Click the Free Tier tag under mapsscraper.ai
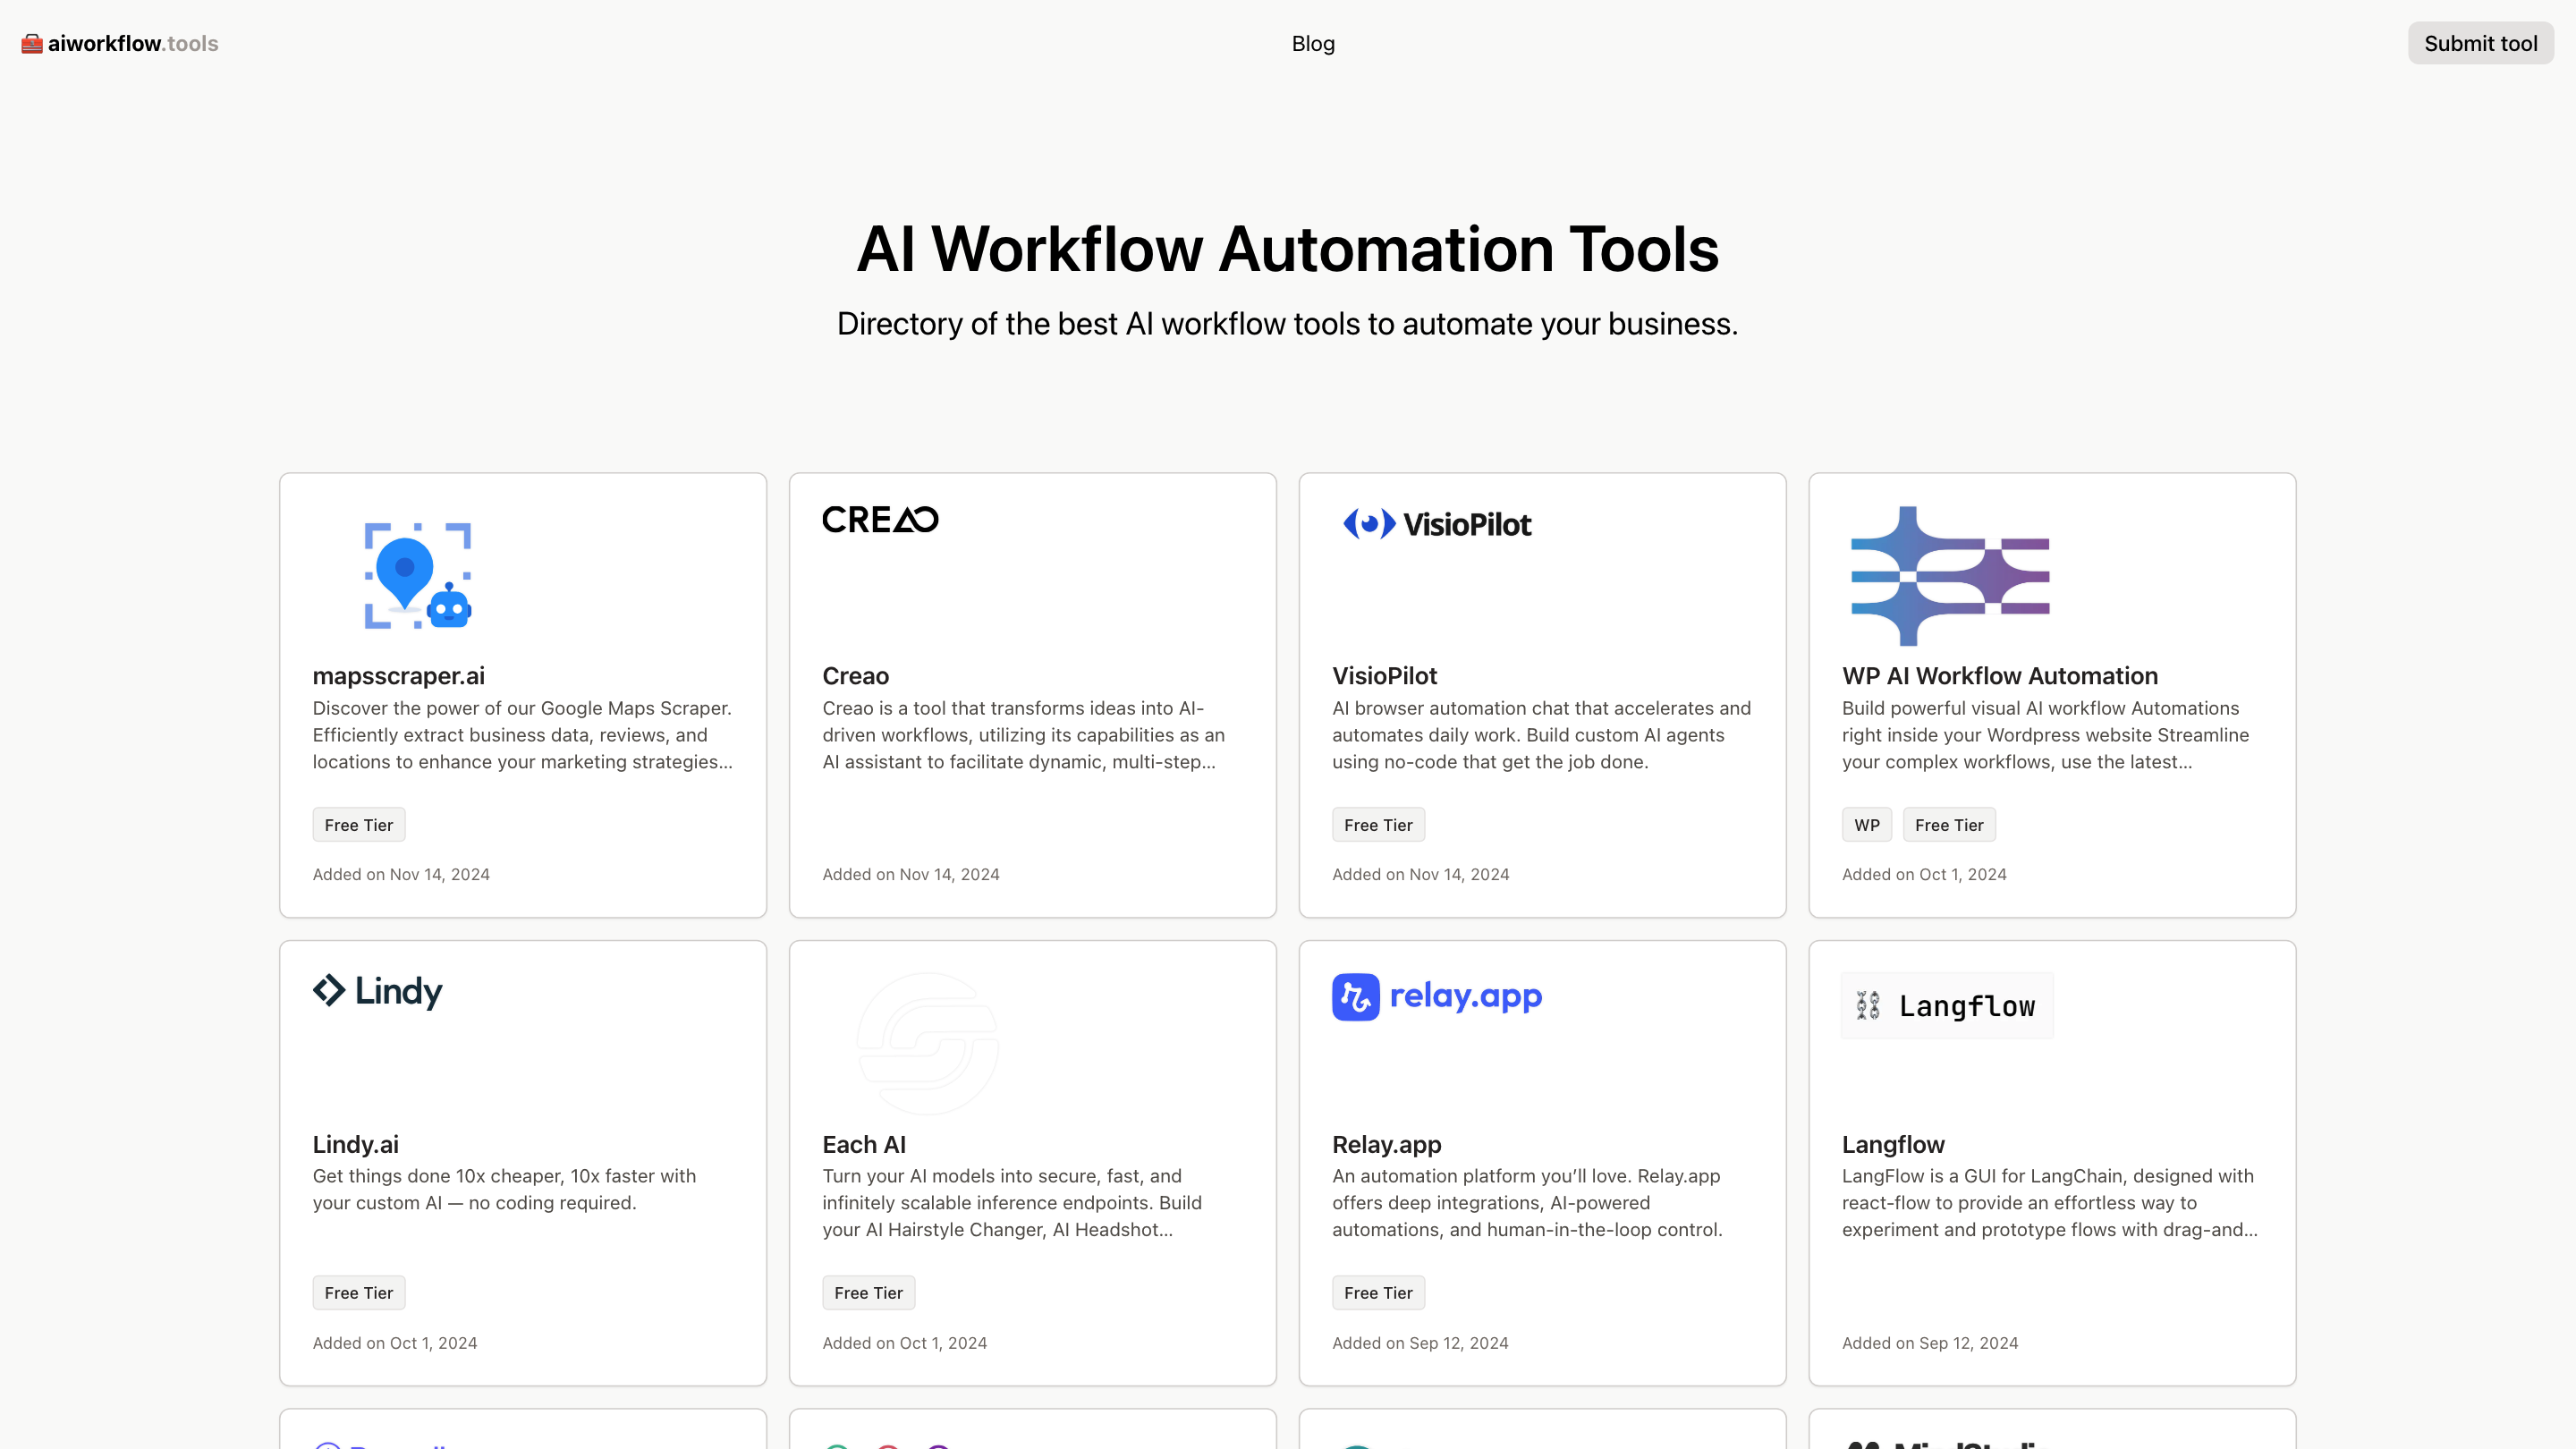 point(358,824)
